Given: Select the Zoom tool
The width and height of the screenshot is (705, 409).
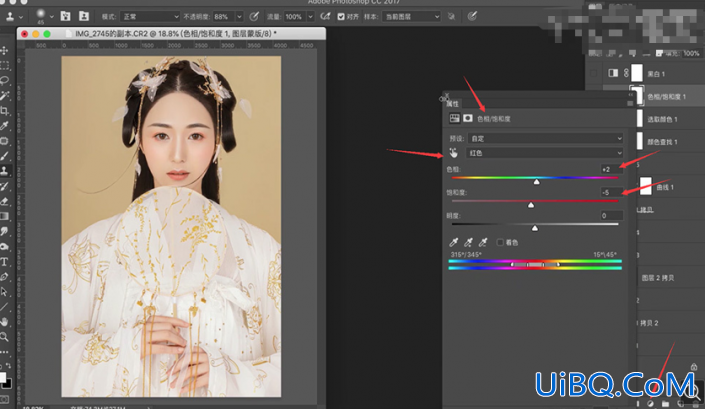Looking at the screenshot, I should click(4, 337).
